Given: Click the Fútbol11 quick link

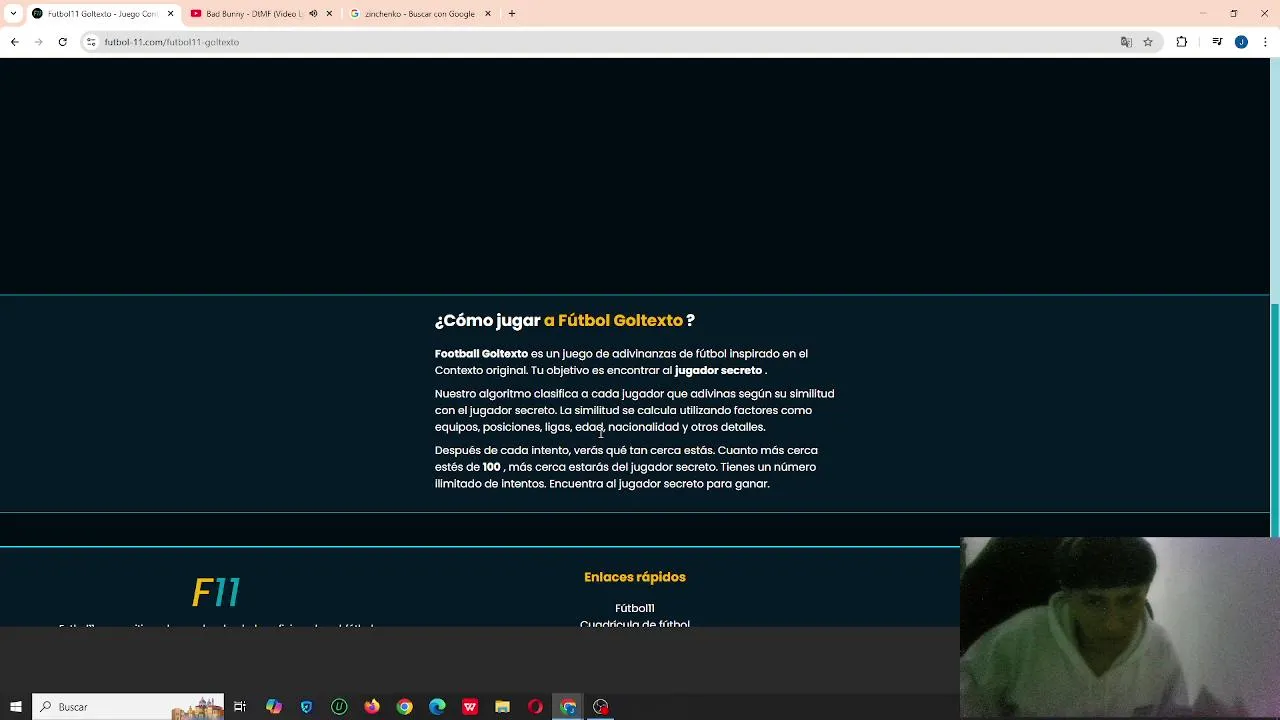Looking at the screenshot, I should click(635, 608).
